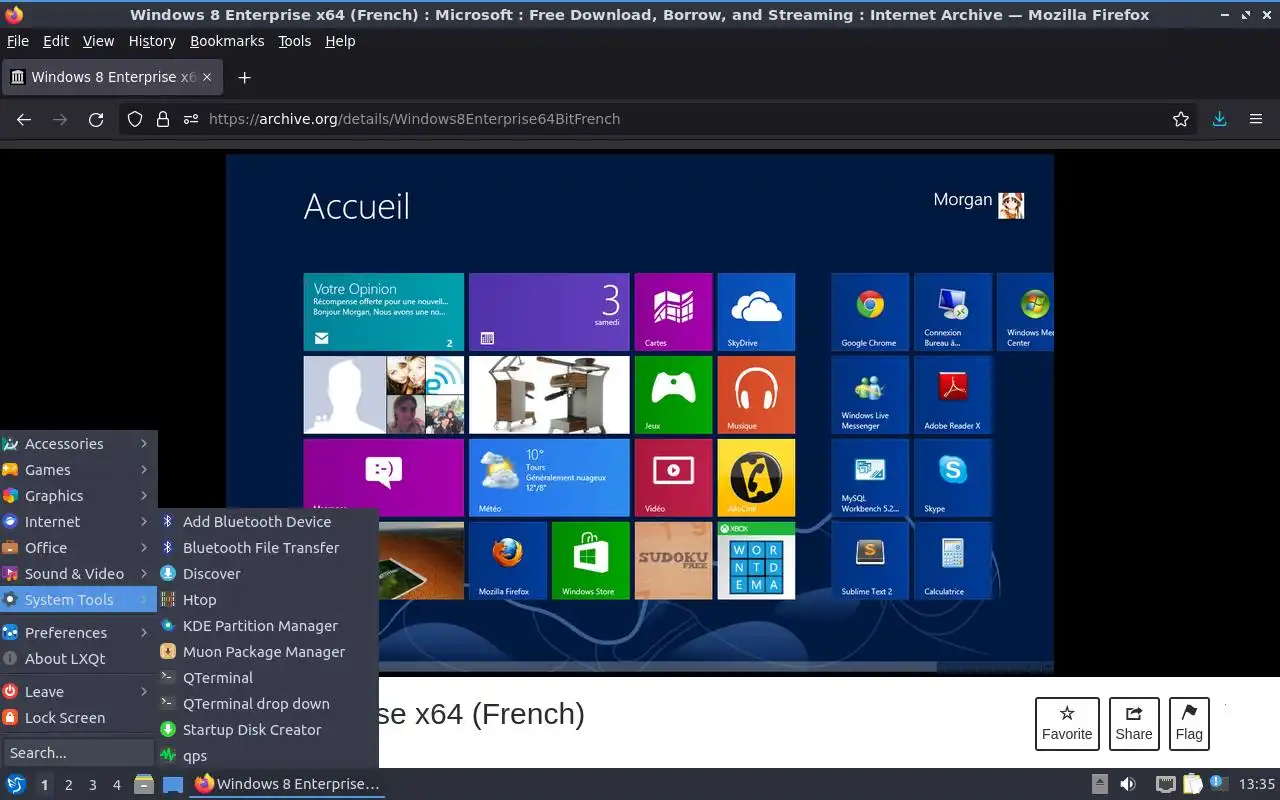Select the System Tools menu entry
Viewport: 1280px width, 800px height.
(78, 600)
